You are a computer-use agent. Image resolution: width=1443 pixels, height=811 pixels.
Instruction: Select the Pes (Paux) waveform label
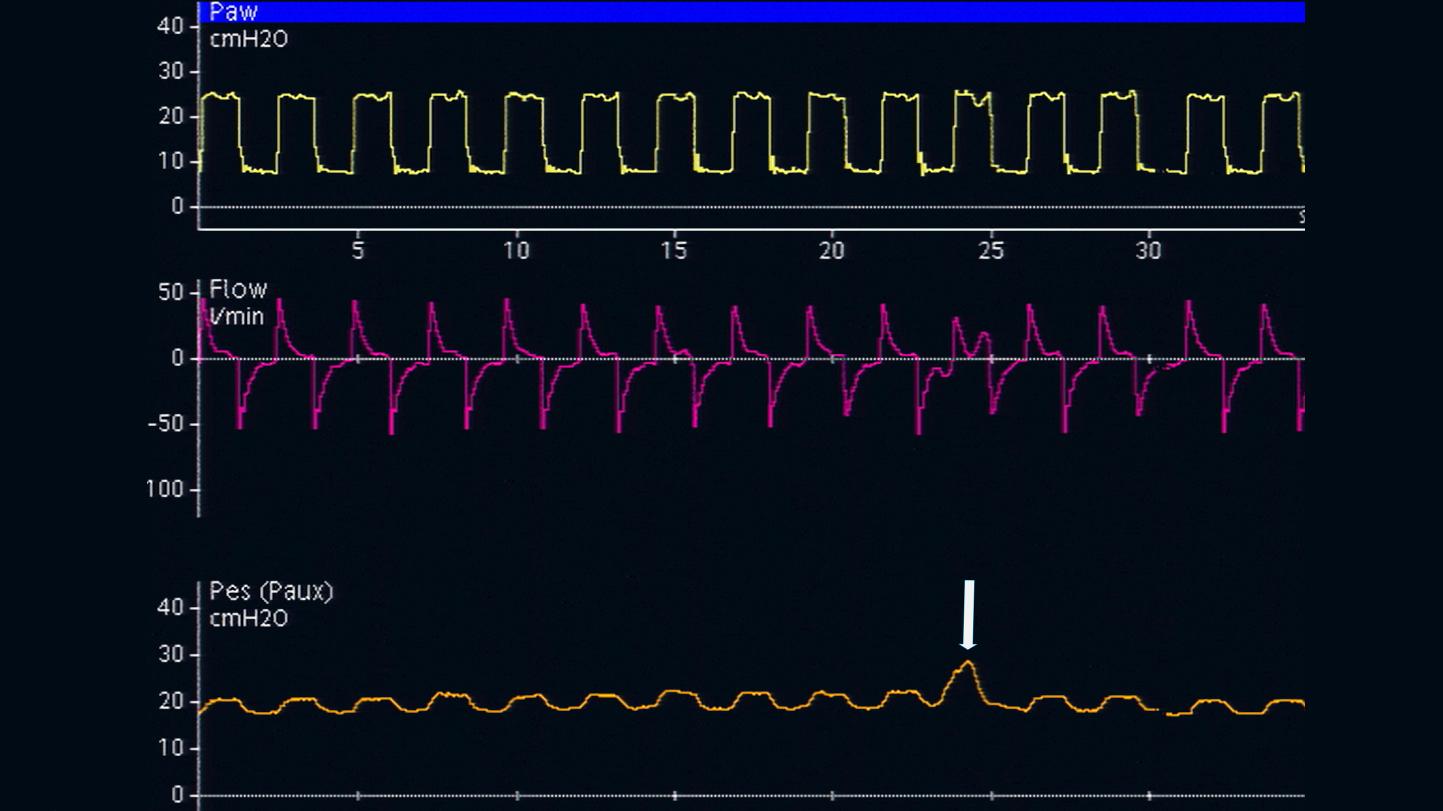coord(271,592)
